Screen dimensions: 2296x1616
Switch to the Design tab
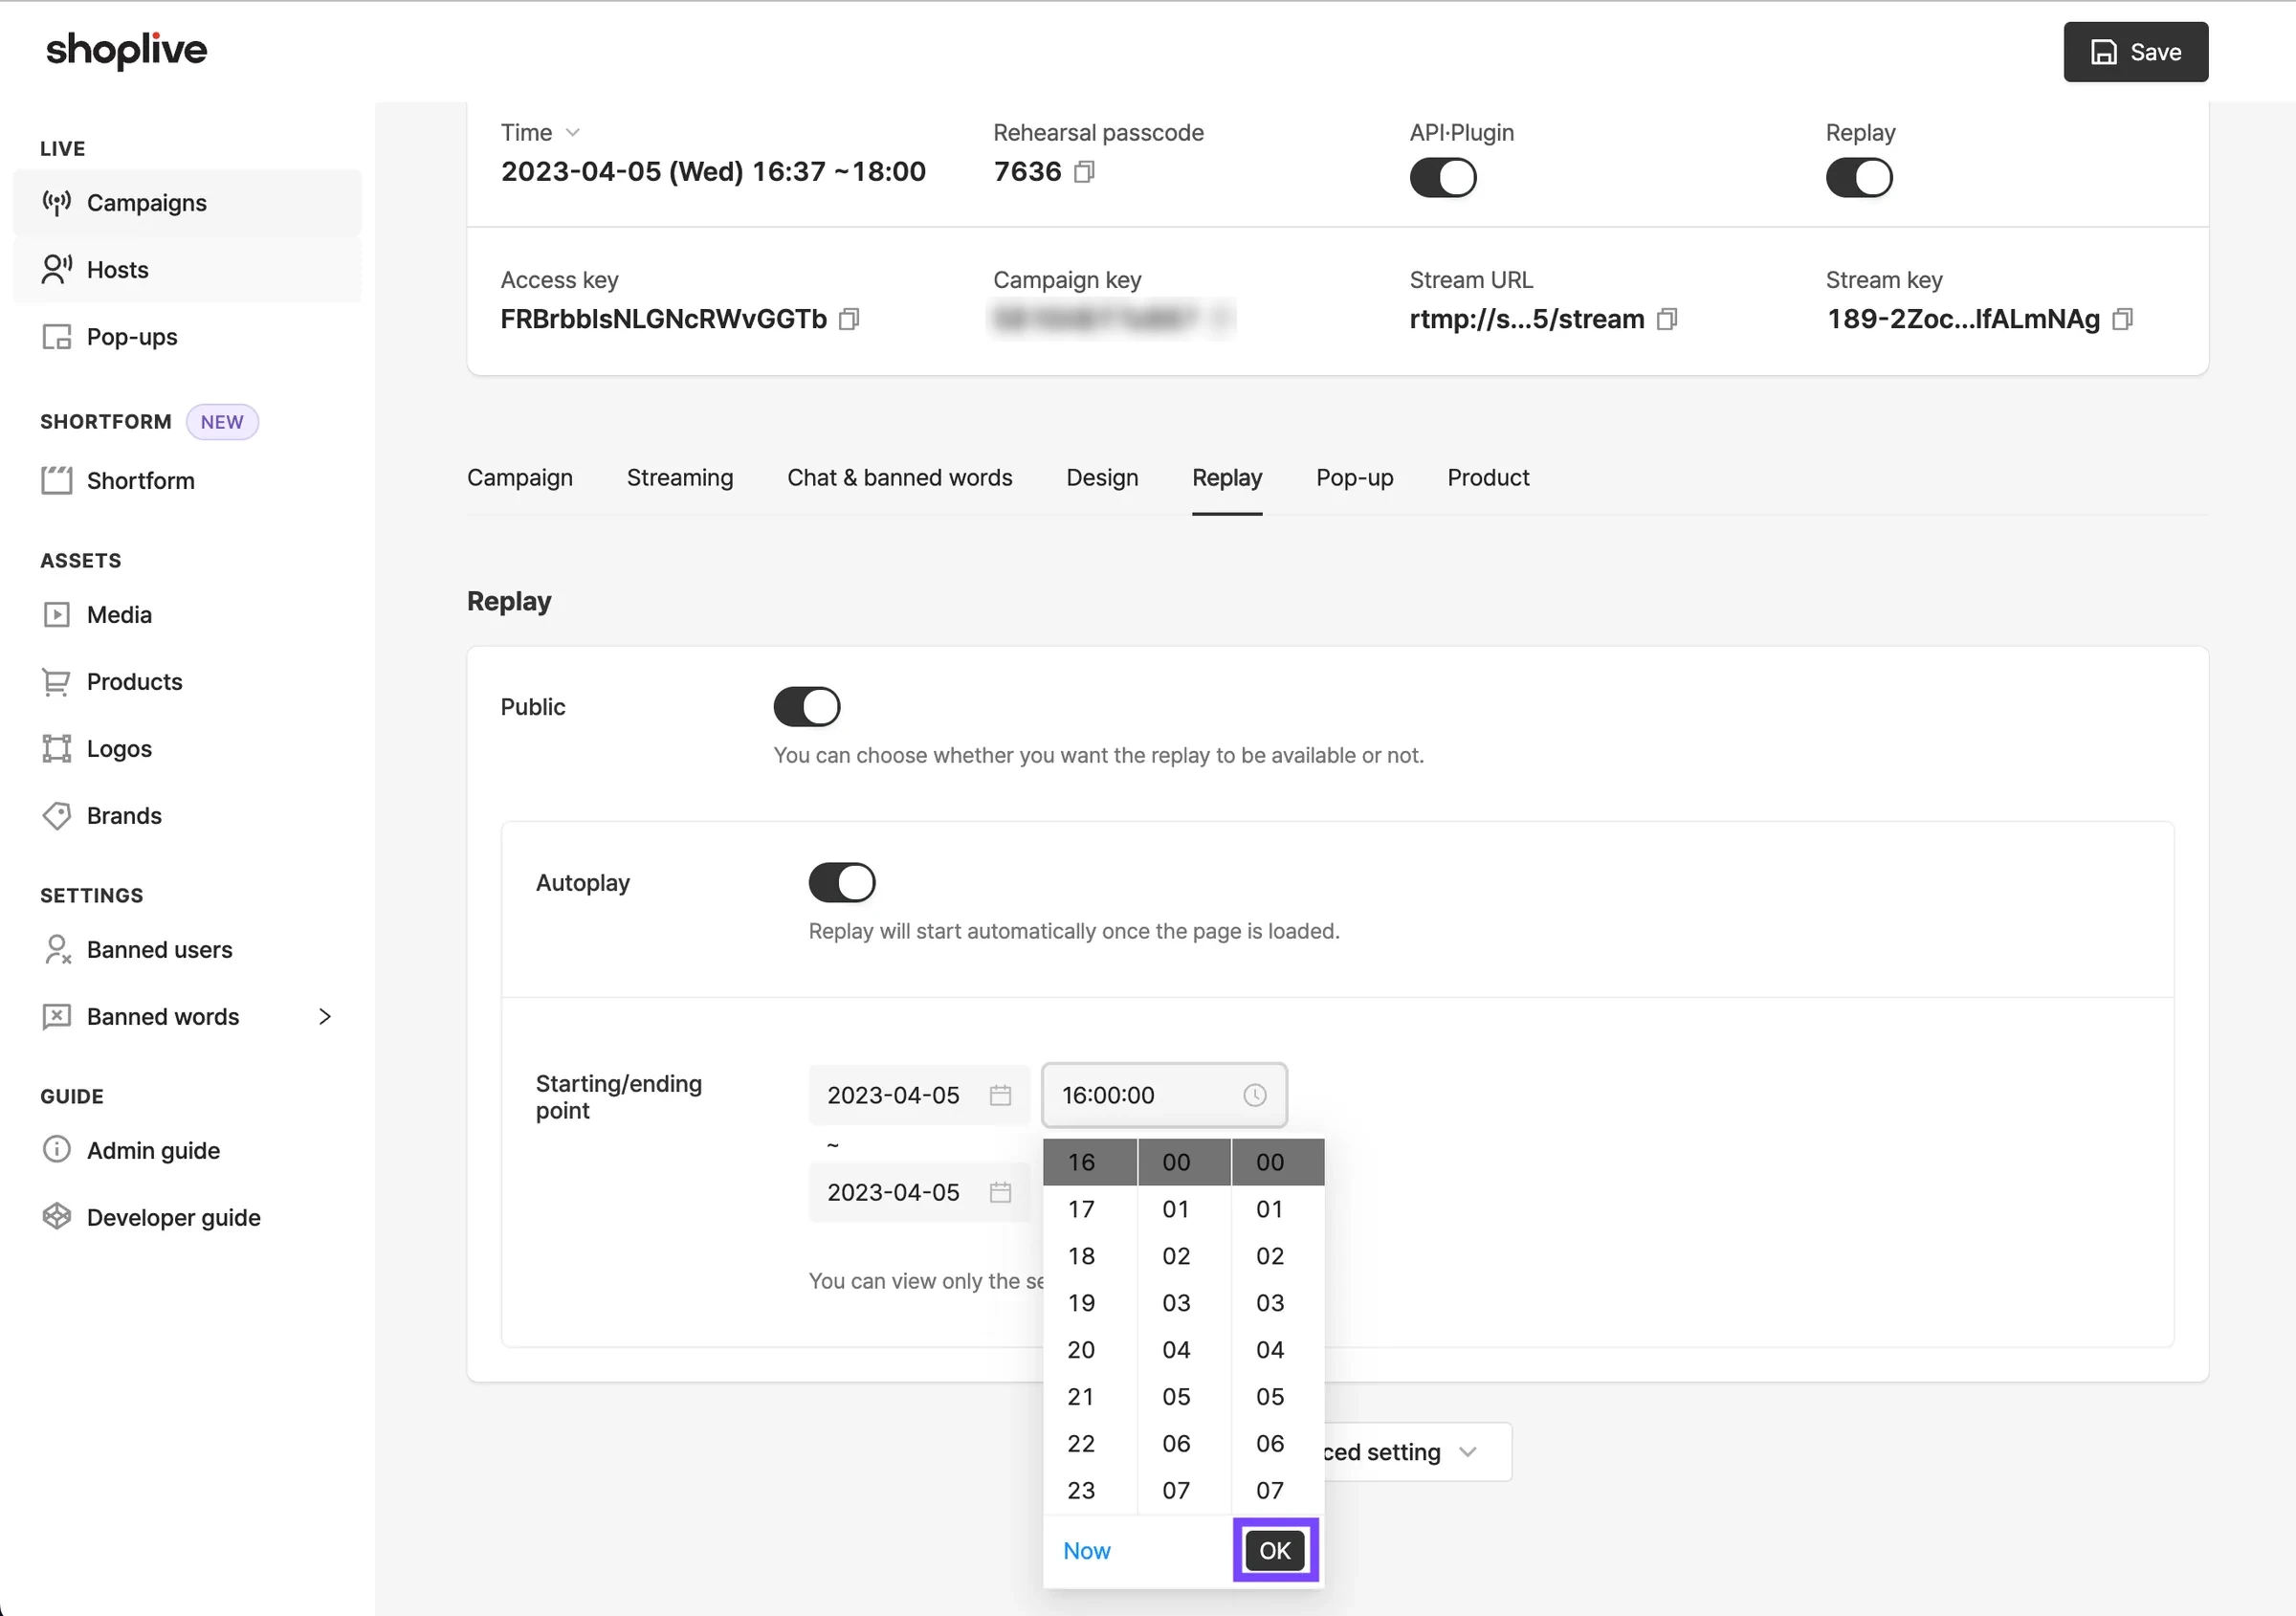coord(1102,478)
